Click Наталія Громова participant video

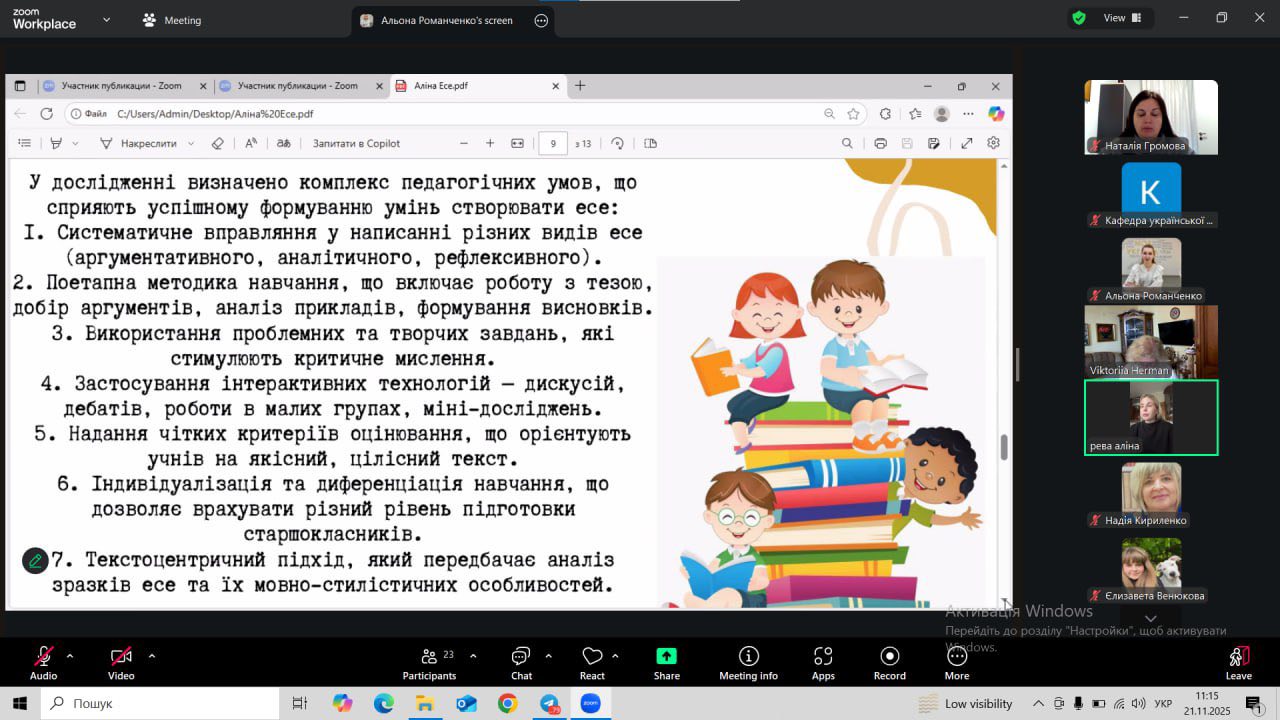point(1151,117)
